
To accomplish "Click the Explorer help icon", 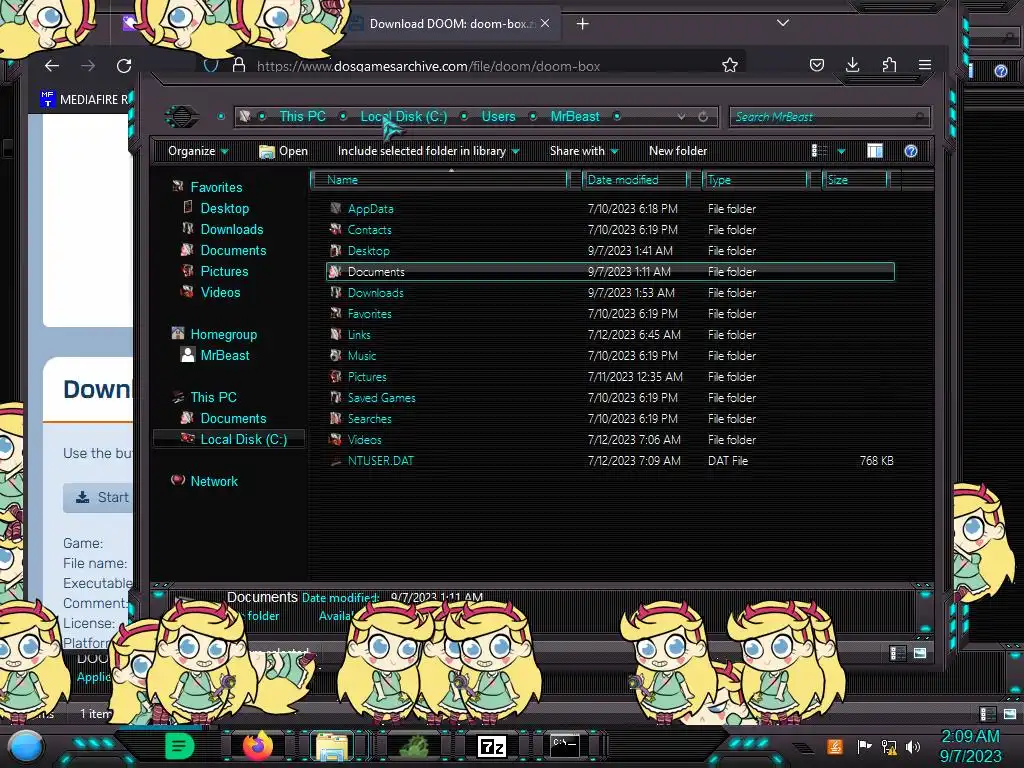I will point(910,151).
